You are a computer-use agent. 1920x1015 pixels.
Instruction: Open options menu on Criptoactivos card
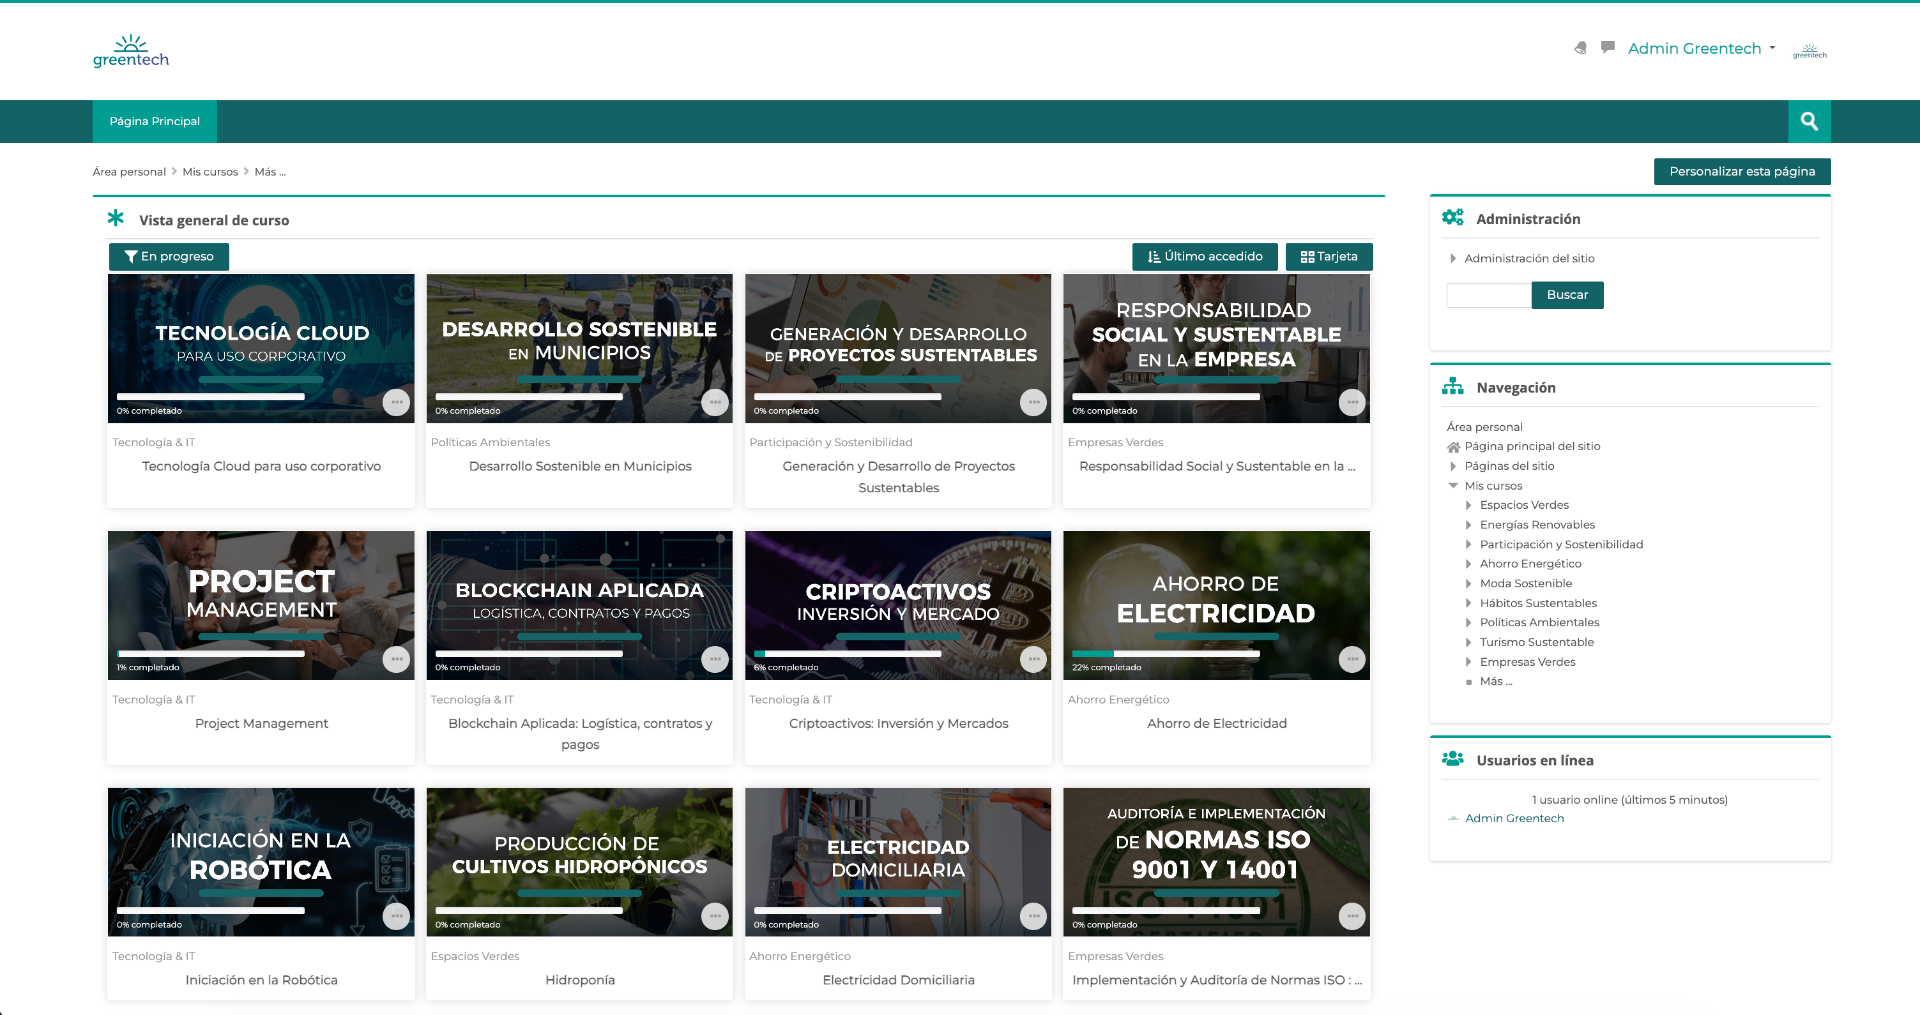[1033, 659]
